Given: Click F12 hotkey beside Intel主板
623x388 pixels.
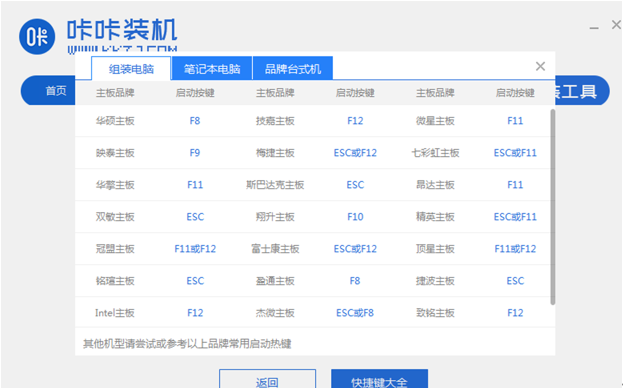Looking at the screenshot, I should 195,313.
